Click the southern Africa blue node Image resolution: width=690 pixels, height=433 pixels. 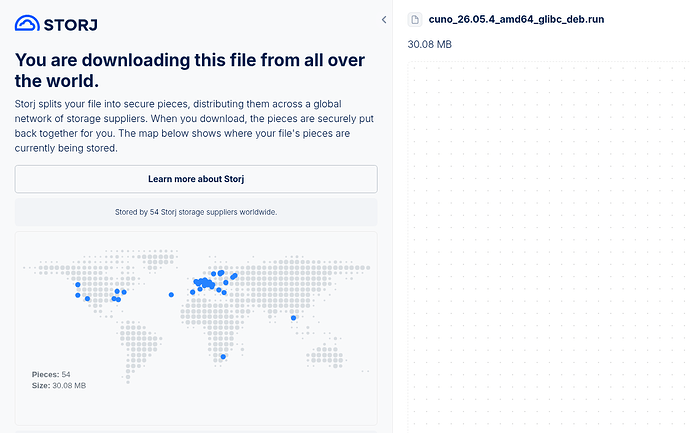pyautogui.click(x=223, y=357)
